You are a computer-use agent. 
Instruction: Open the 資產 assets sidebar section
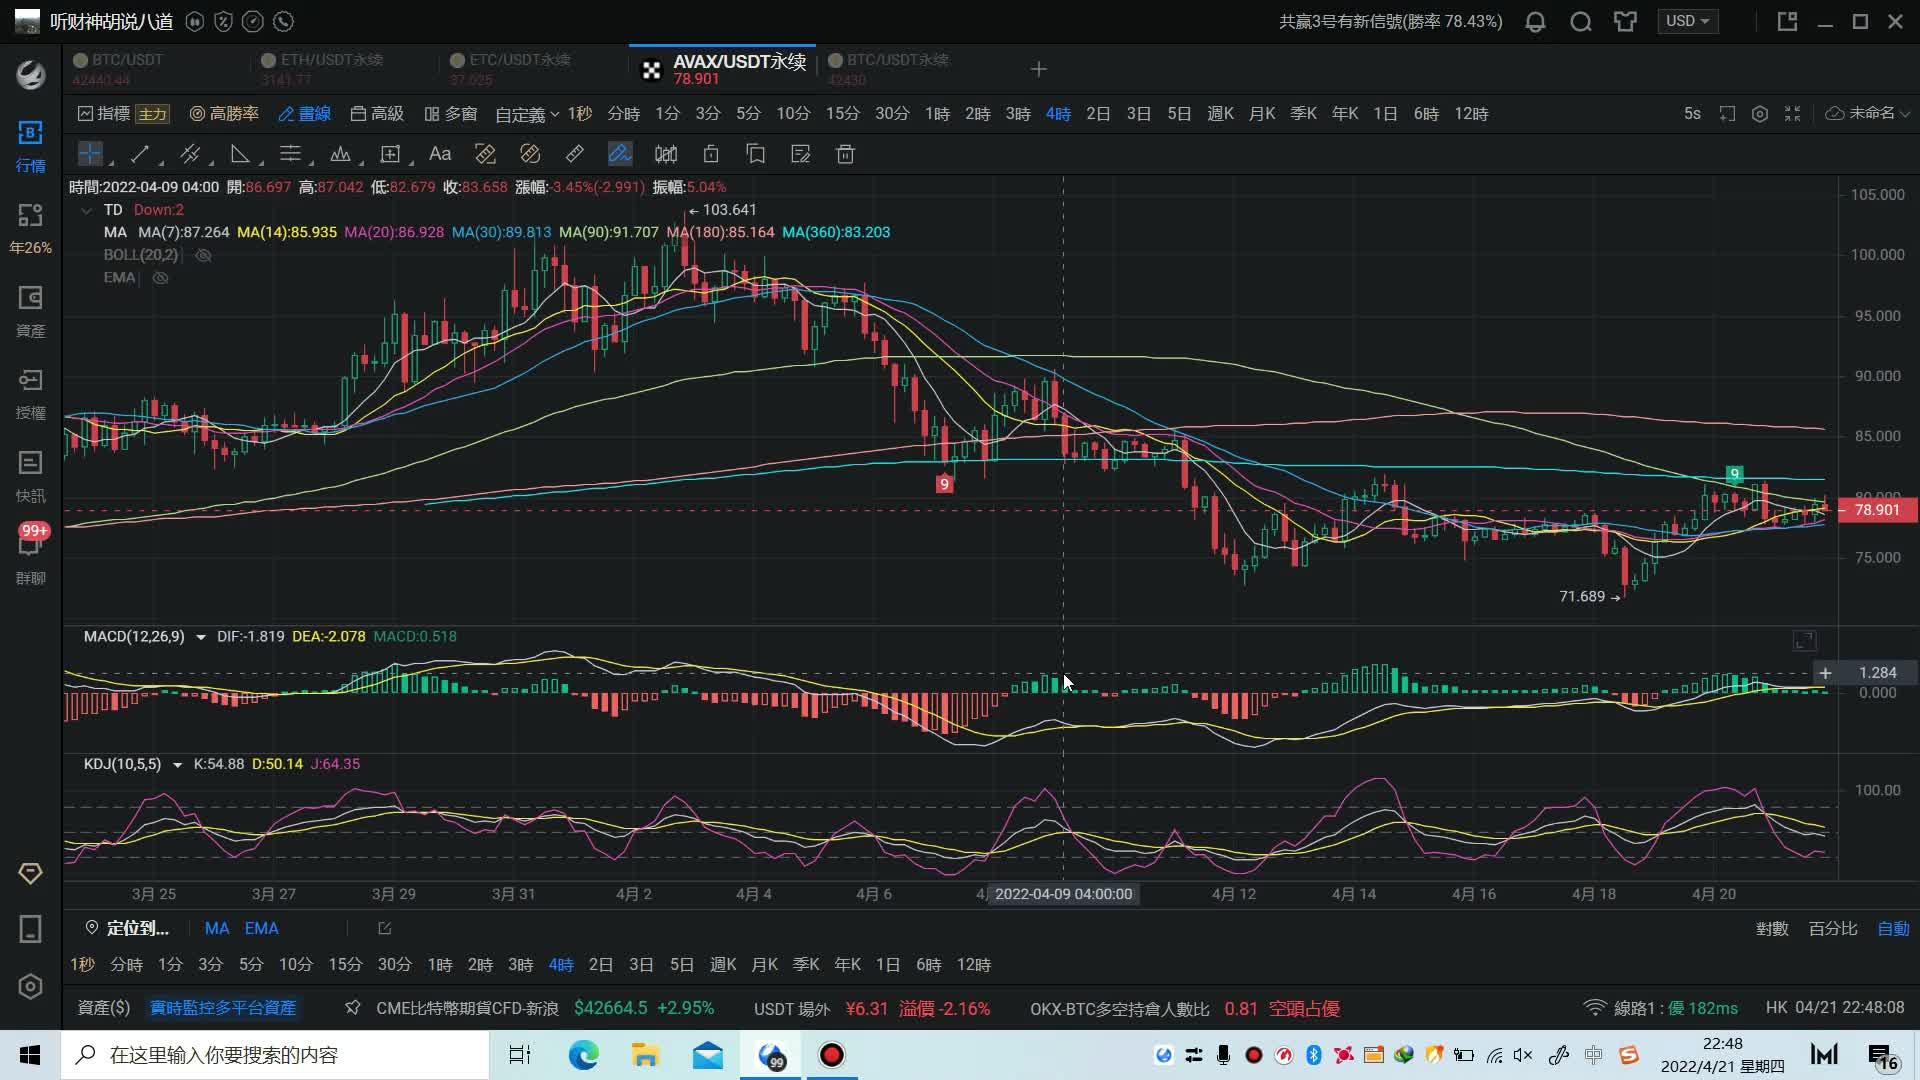tap(30, 312)
